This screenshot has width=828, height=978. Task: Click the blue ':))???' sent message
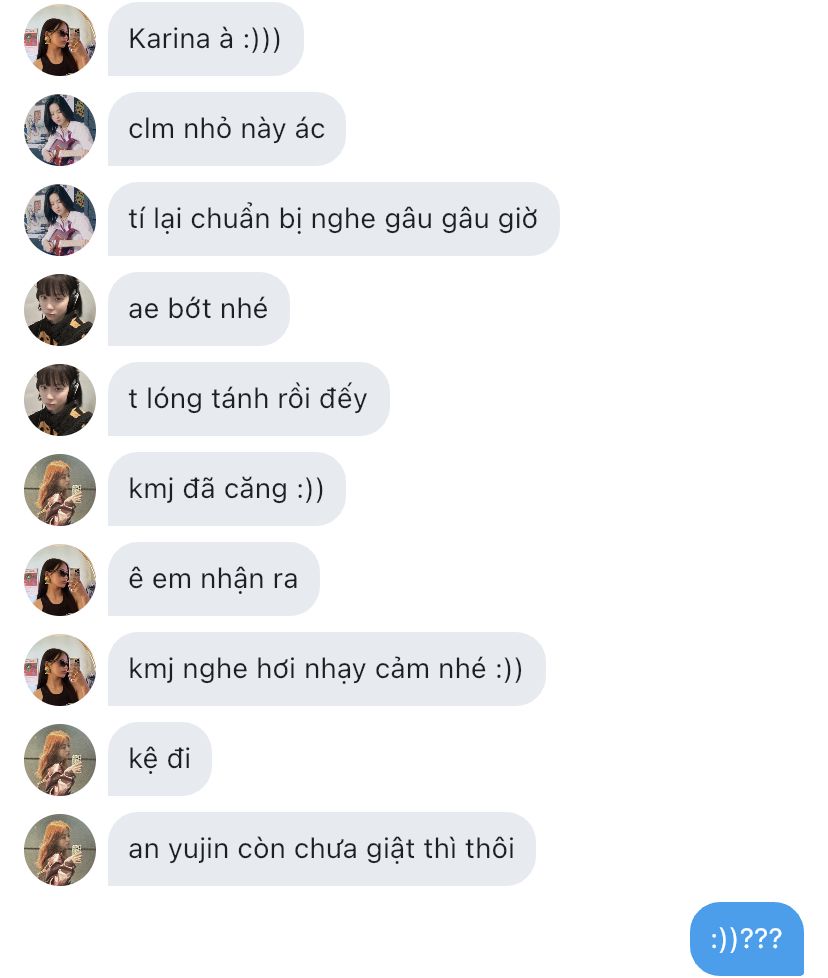pyautogui.click(x=747, y=939)
